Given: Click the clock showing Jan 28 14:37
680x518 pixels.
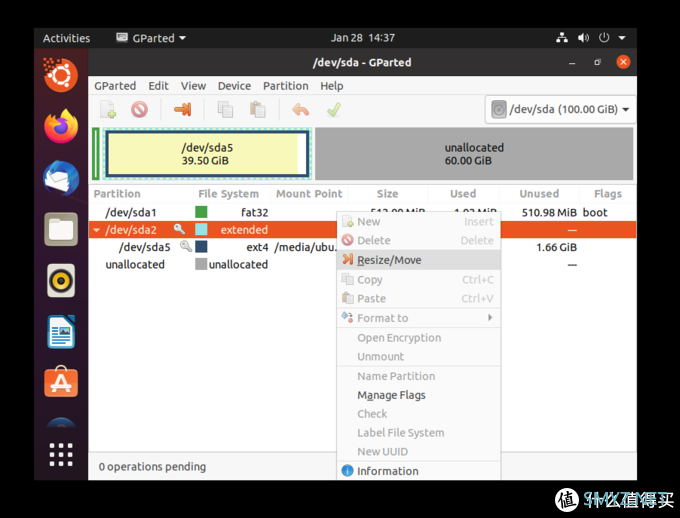Looking at the screenshot, I should (363, 38).
